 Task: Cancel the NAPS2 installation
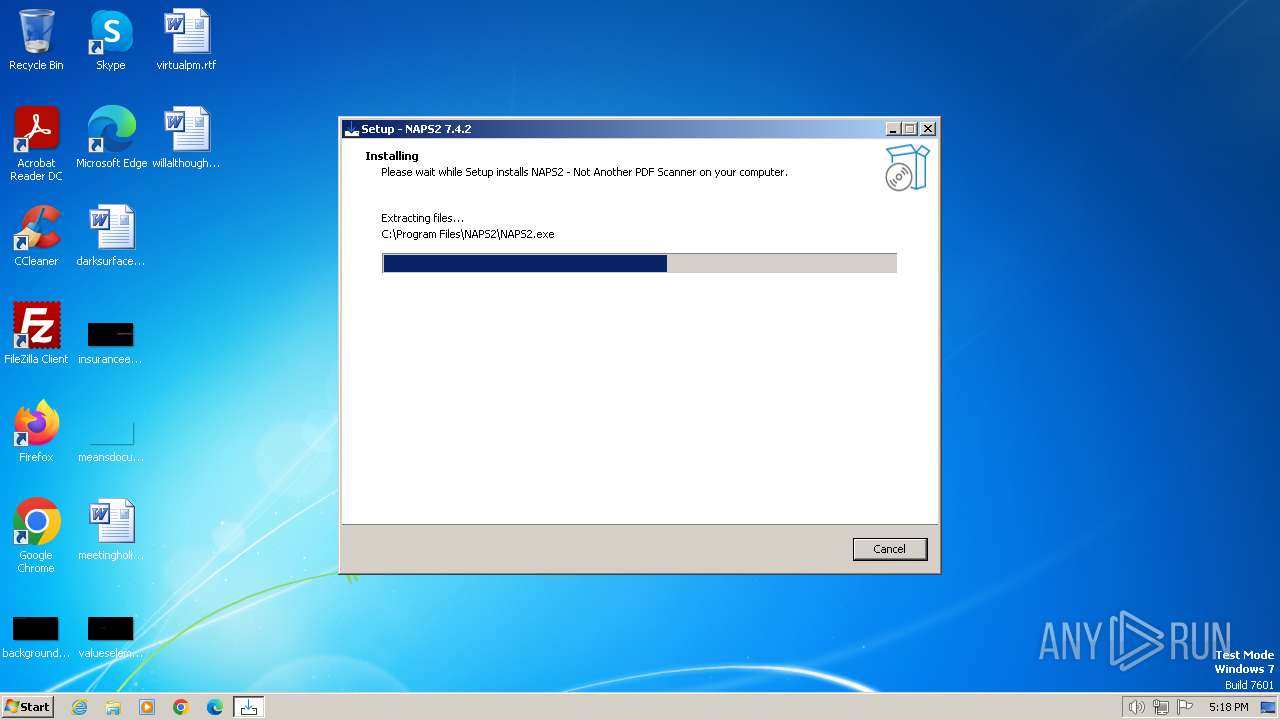coord(889,549)
